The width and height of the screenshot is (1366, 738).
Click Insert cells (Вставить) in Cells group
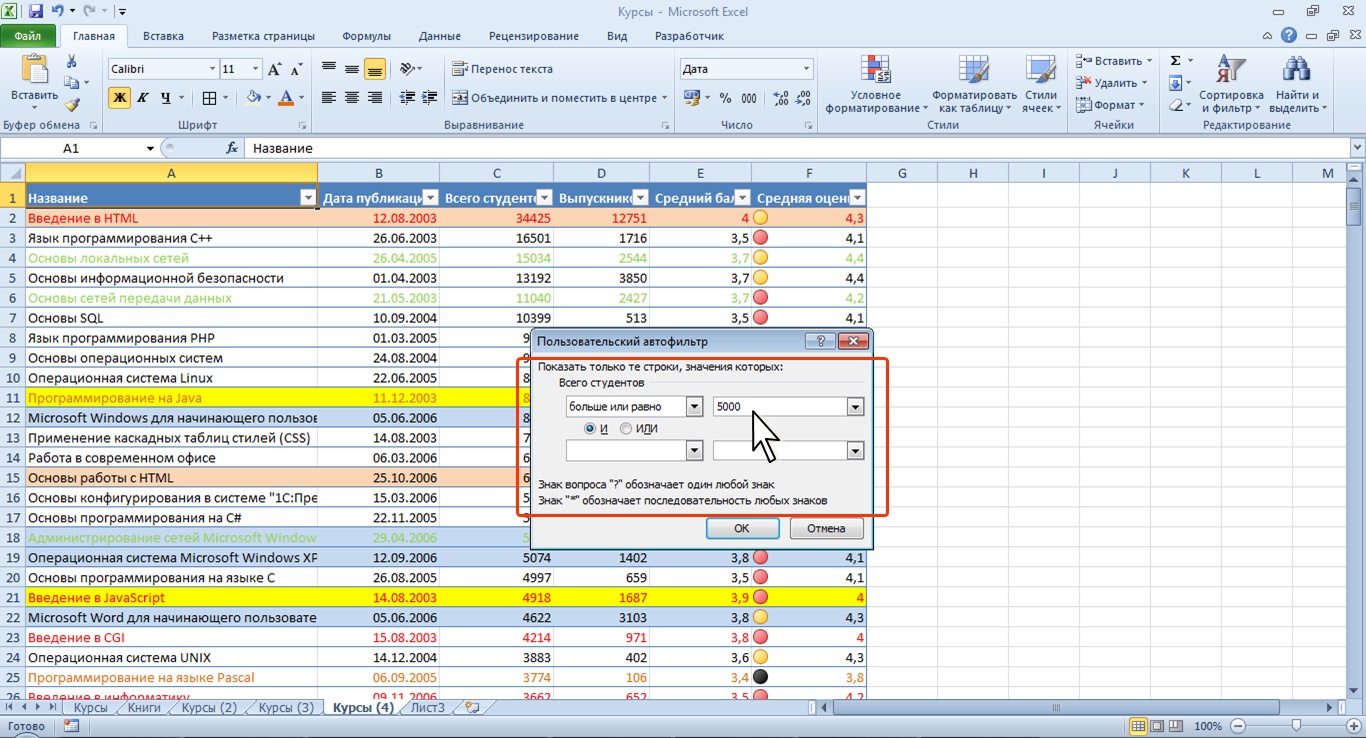pos(1113,61)
